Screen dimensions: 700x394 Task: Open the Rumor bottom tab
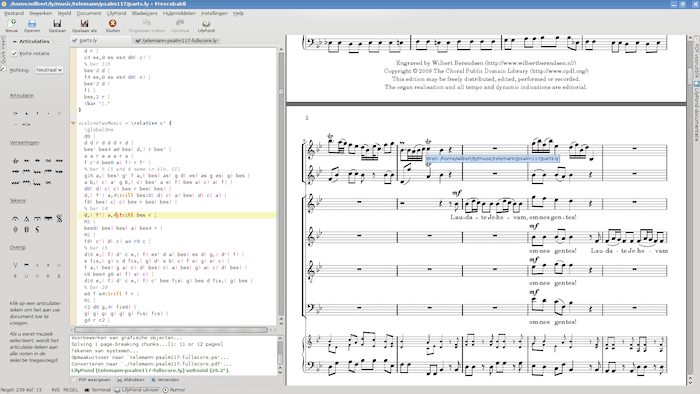pos(174,390)
